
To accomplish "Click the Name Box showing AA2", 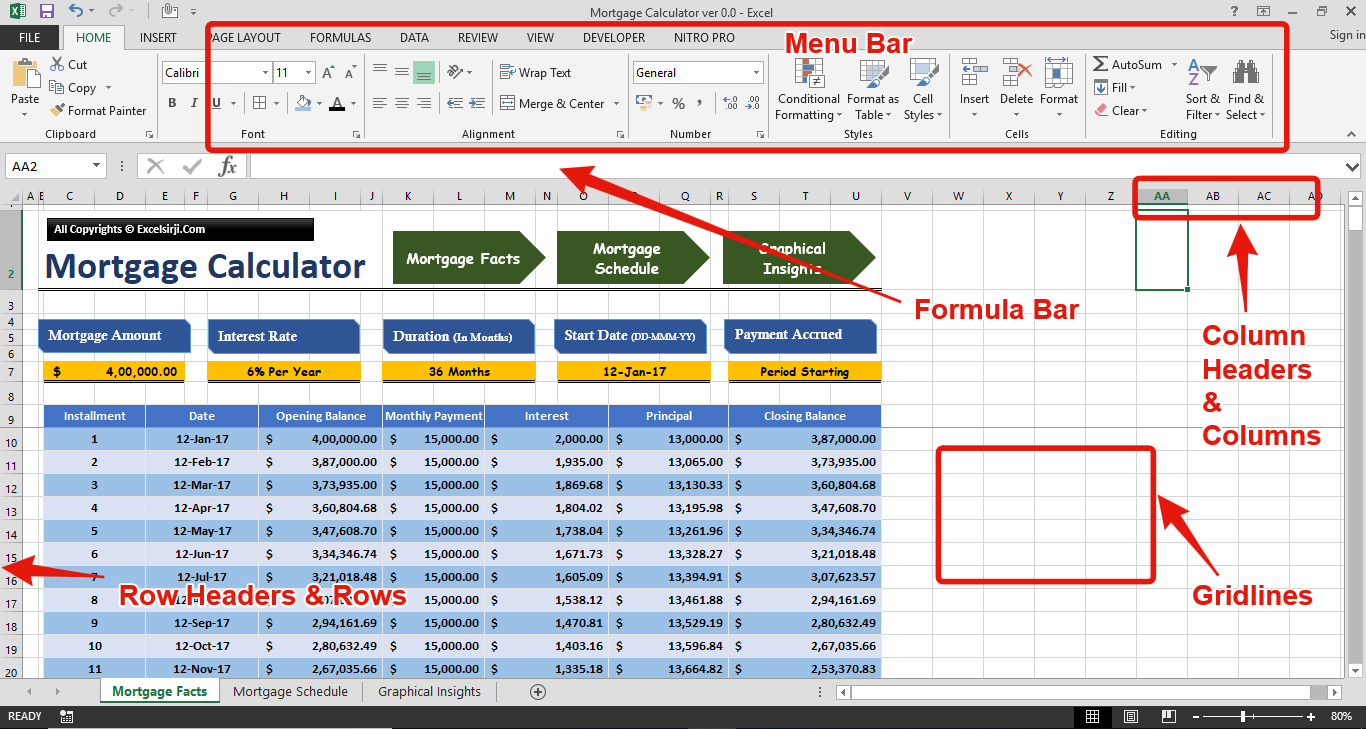I will (x=56, y=166).
